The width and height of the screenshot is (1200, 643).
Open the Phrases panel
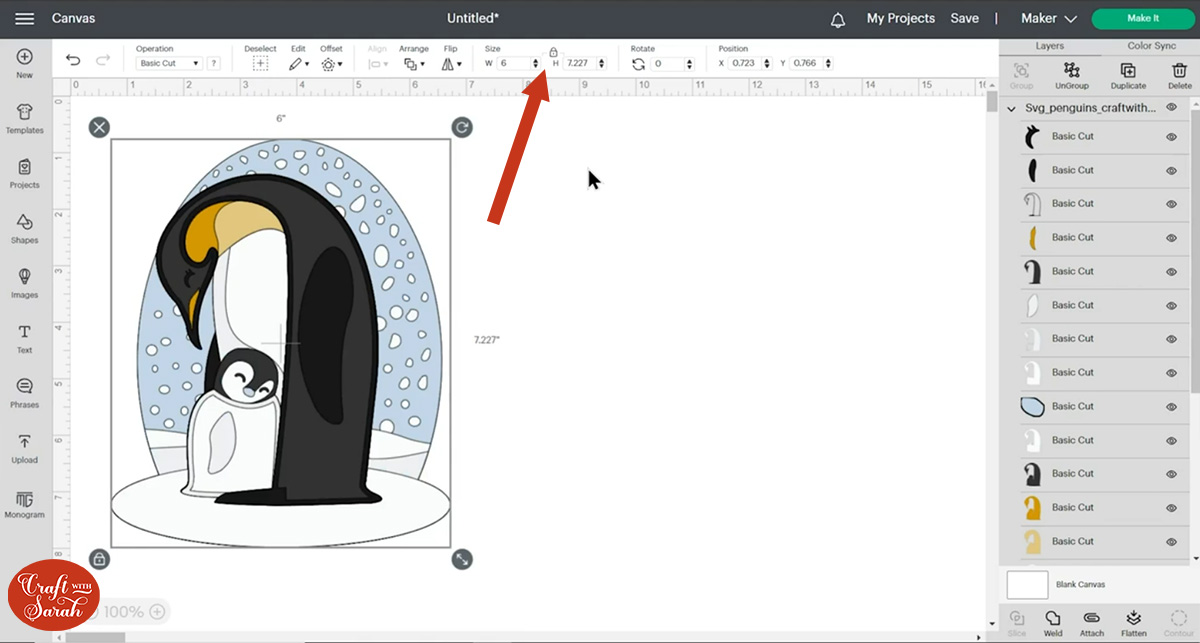(x=25, y=394)
